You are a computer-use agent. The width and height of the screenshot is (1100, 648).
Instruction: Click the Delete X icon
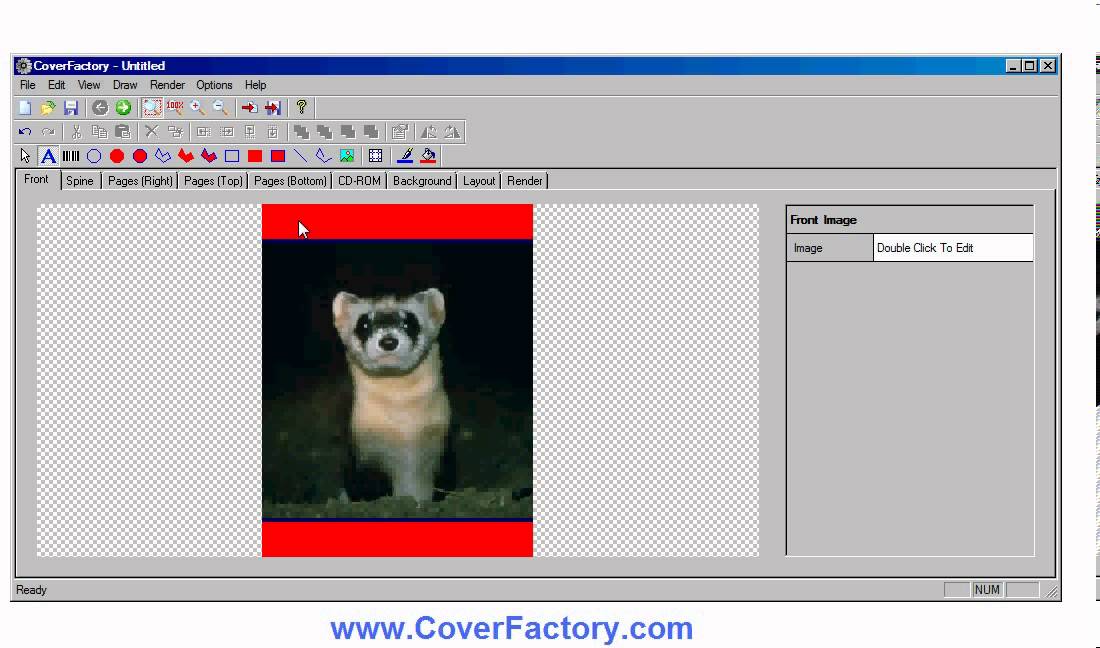[152, 132]
